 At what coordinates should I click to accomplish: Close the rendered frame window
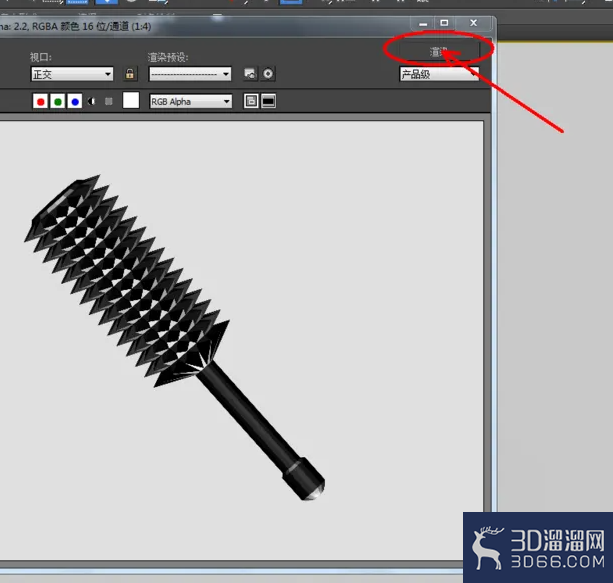point(473,23)
